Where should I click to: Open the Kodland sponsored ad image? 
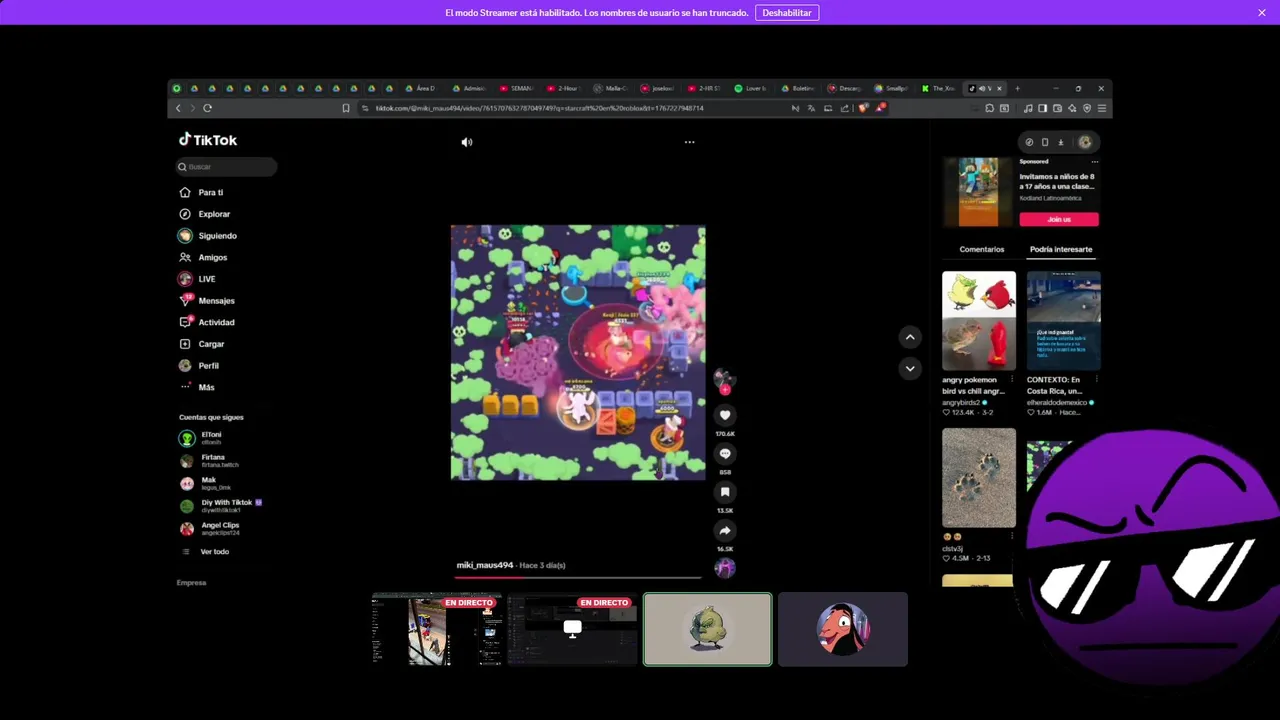tap(978, 192)
